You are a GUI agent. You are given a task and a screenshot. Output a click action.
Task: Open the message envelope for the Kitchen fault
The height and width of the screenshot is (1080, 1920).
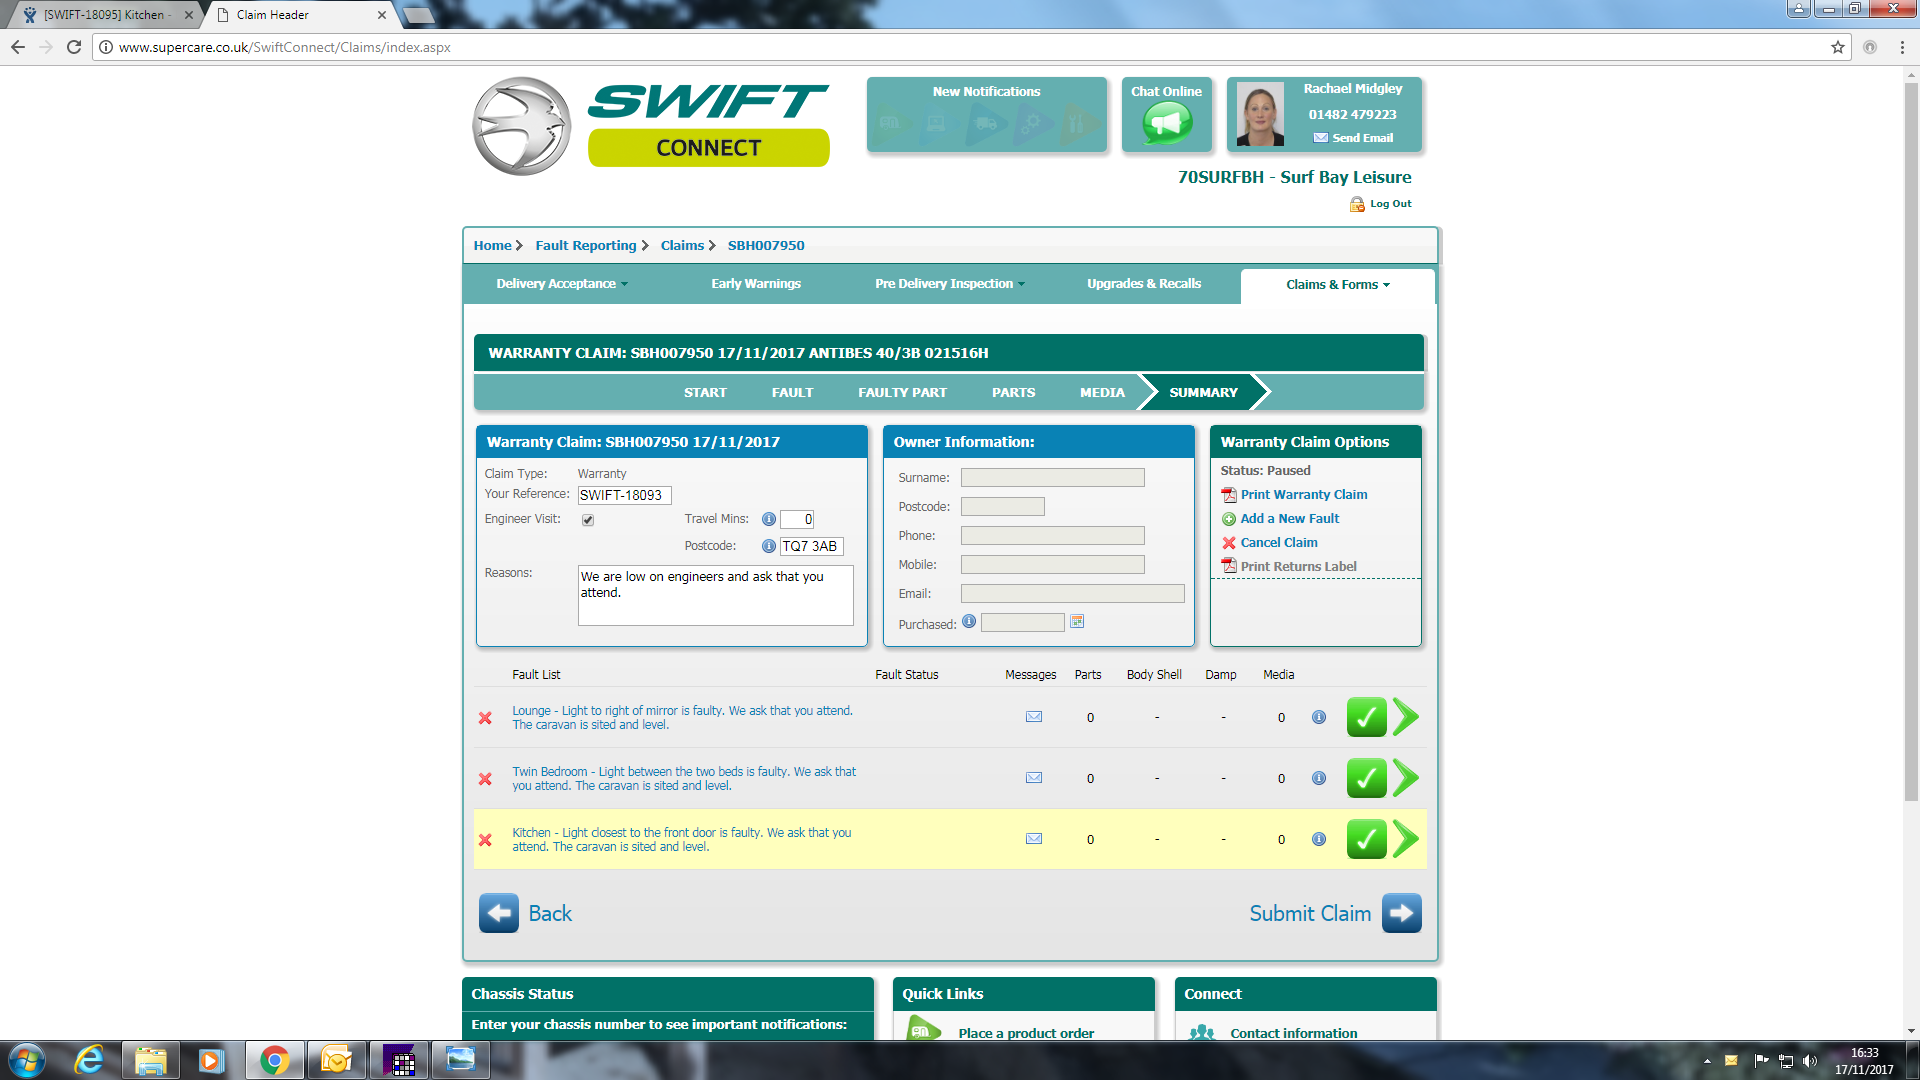click(x=1034, y=839)
